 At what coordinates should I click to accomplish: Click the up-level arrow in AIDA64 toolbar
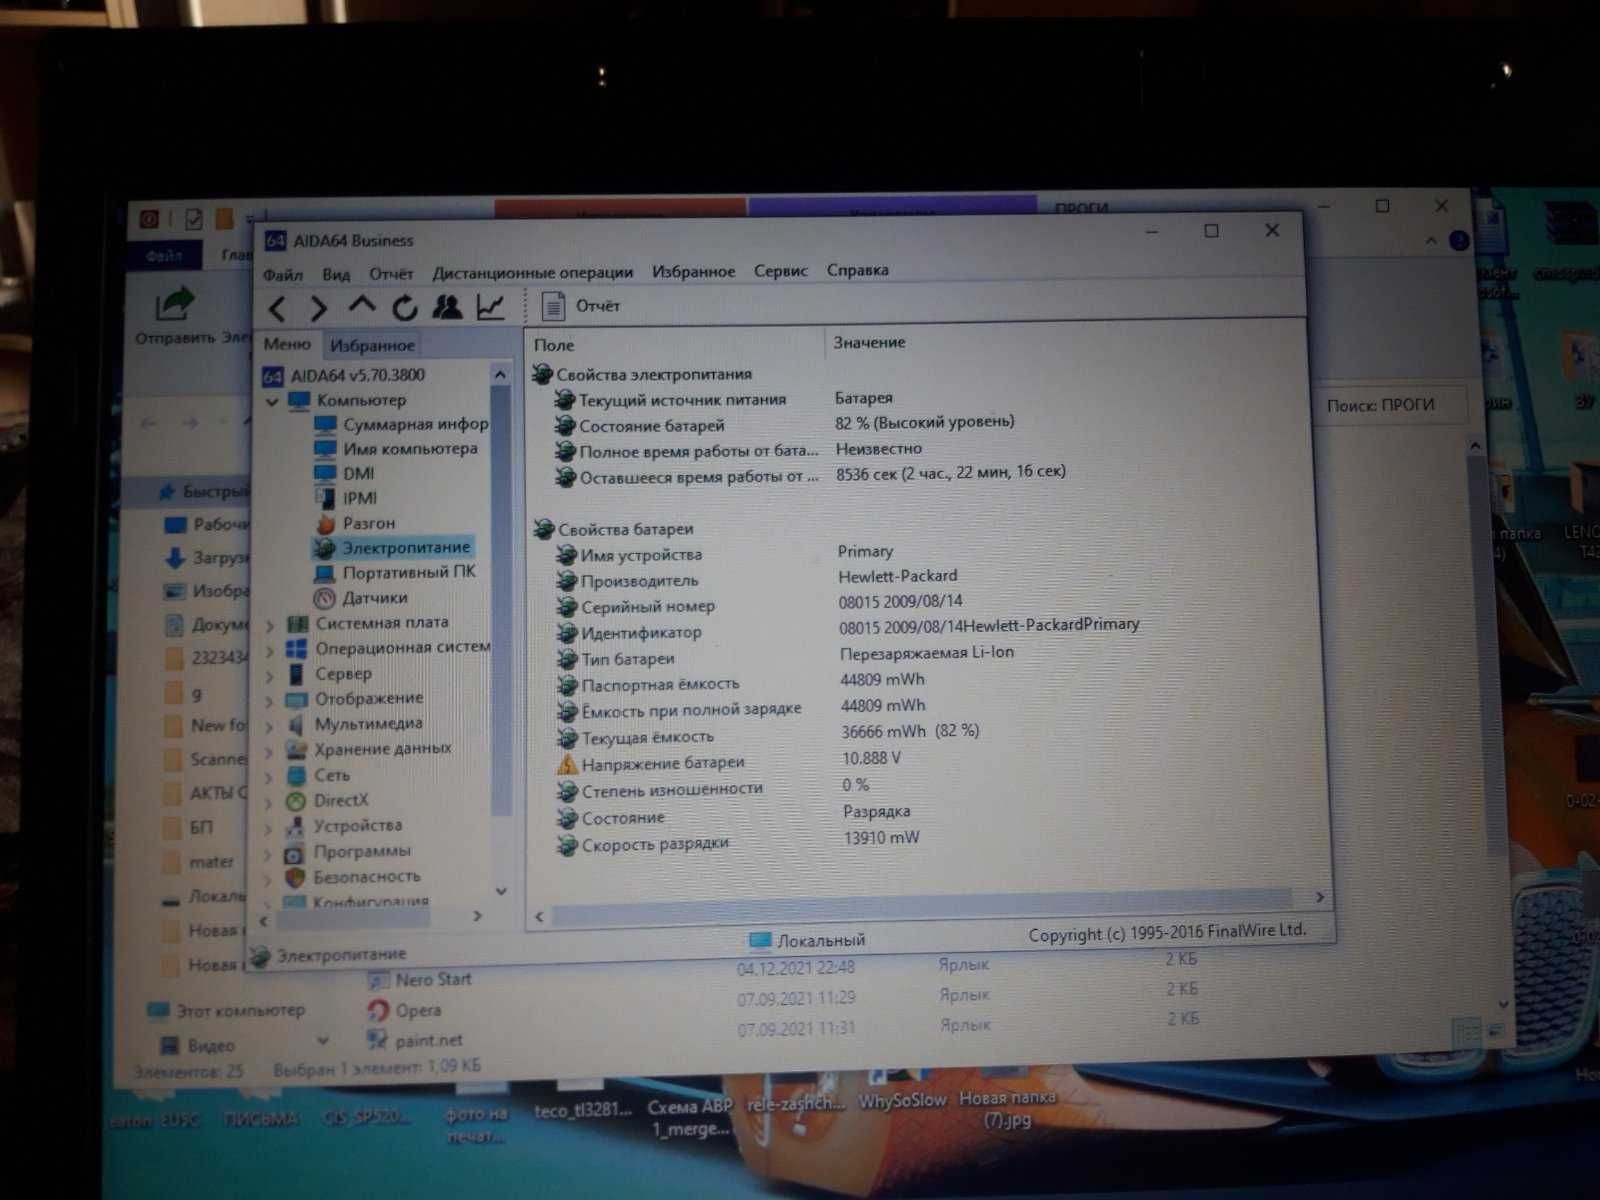point(362,306)
